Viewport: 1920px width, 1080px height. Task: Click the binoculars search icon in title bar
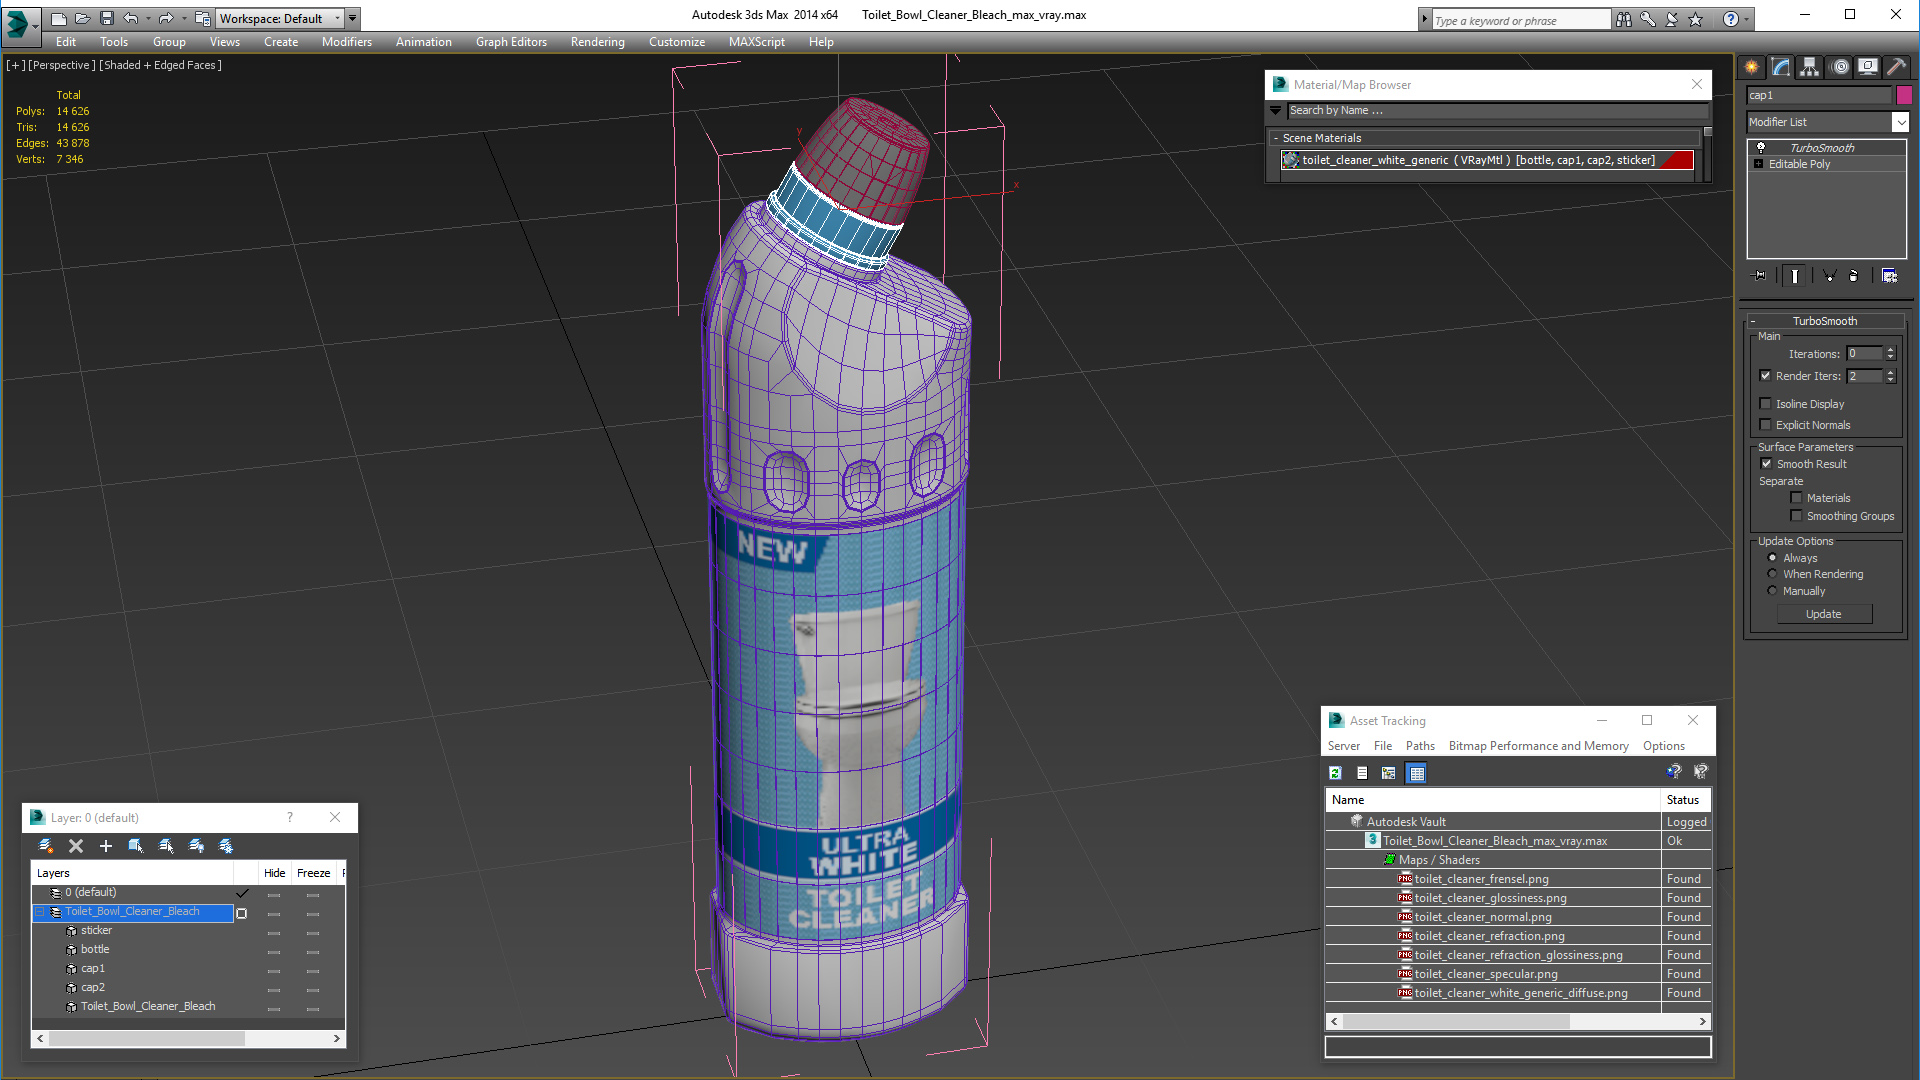pyautogui.click(x=1624, y=19)
